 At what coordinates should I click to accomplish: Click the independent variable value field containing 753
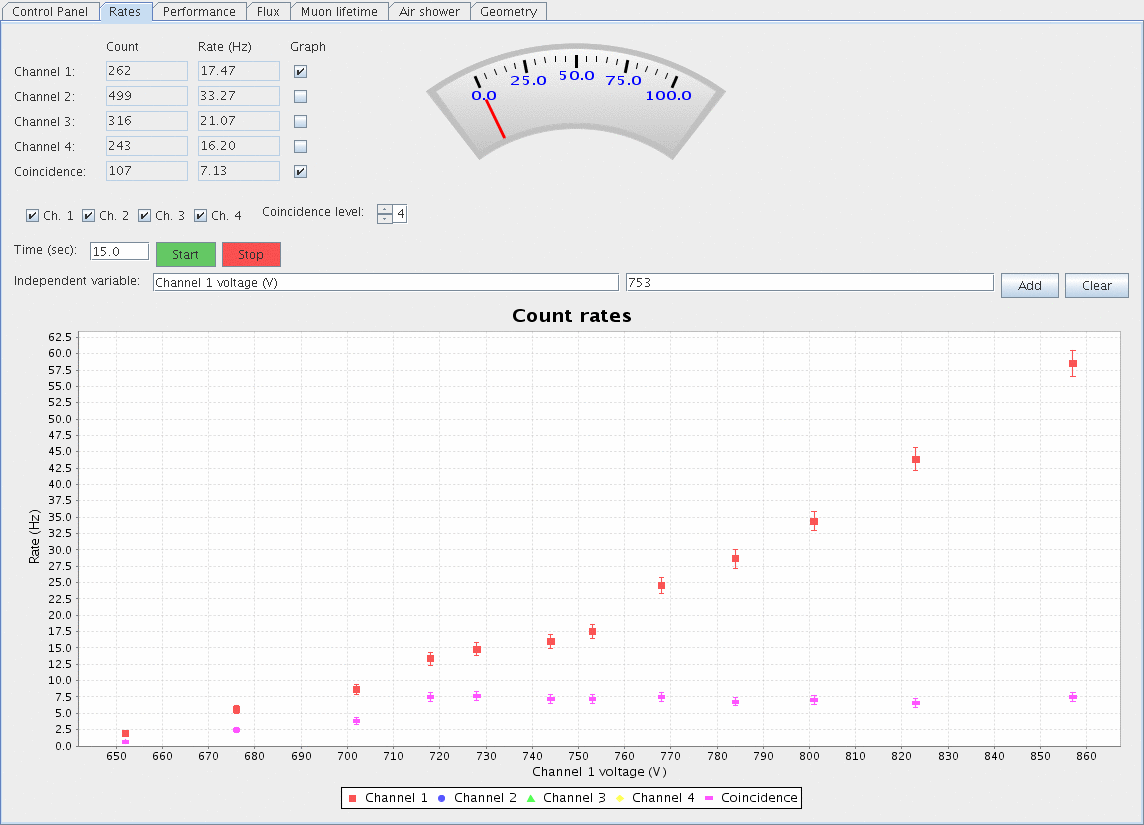coord(808,283)
